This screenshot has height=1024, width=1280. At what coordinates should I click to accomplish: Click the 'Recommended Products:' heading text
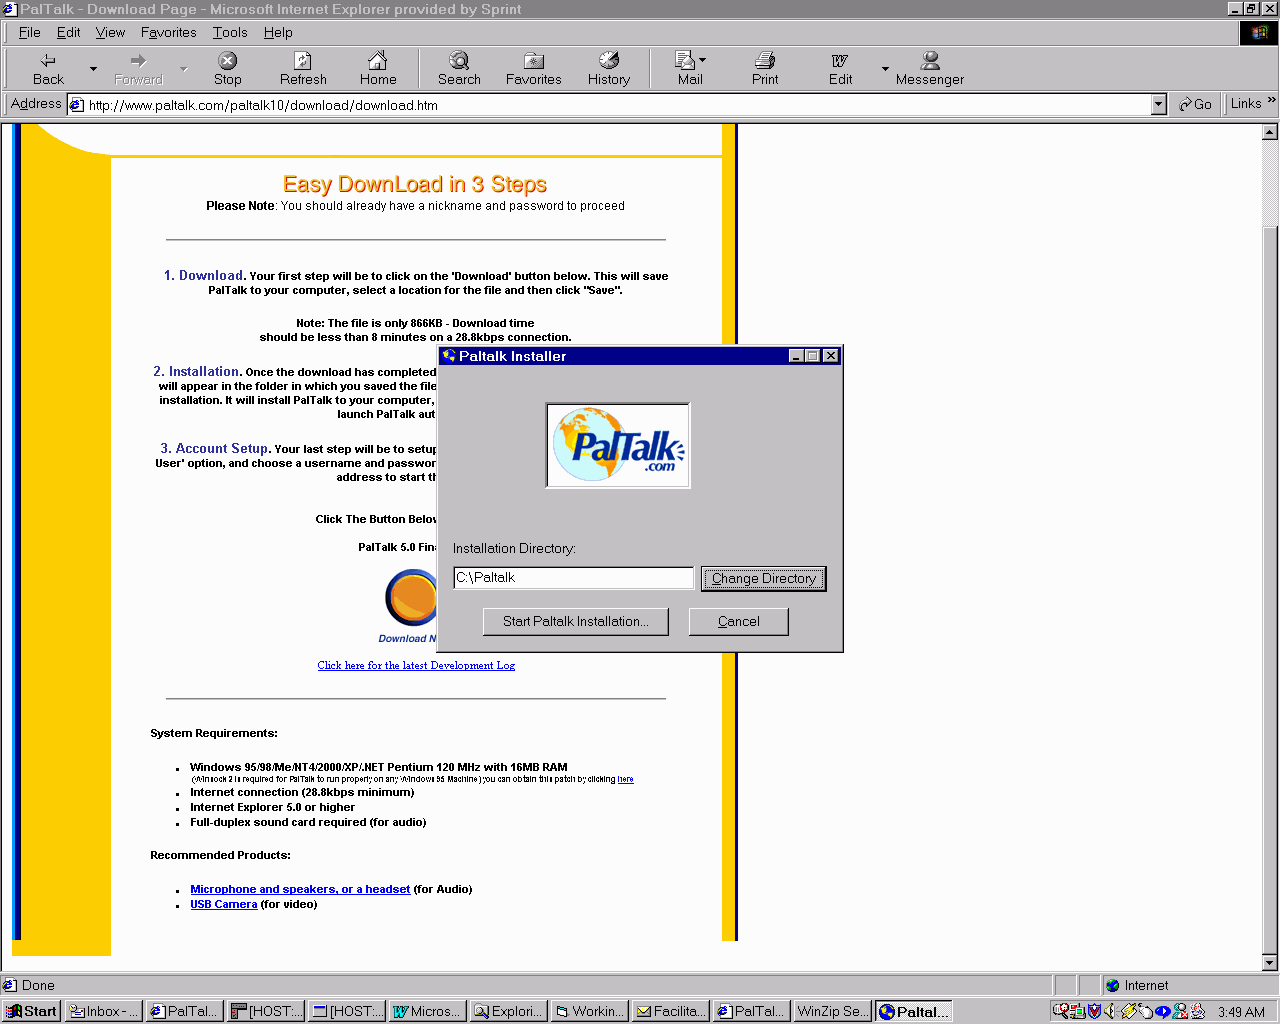tap(220, 855)
